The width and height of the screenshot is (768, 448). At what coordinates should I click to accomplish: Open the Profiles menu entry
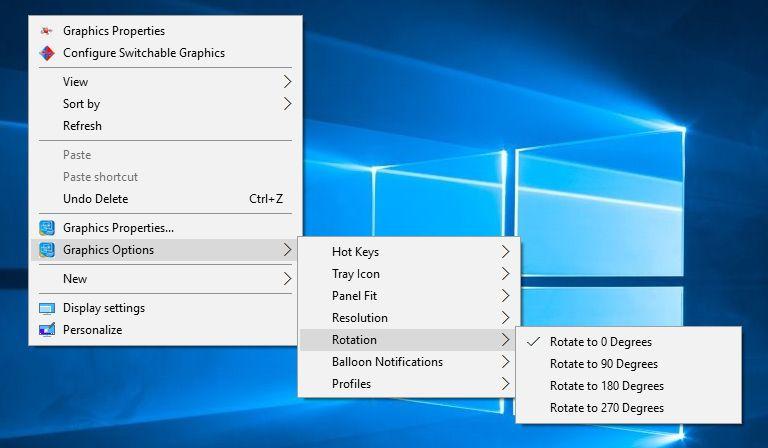coord(408,384)
